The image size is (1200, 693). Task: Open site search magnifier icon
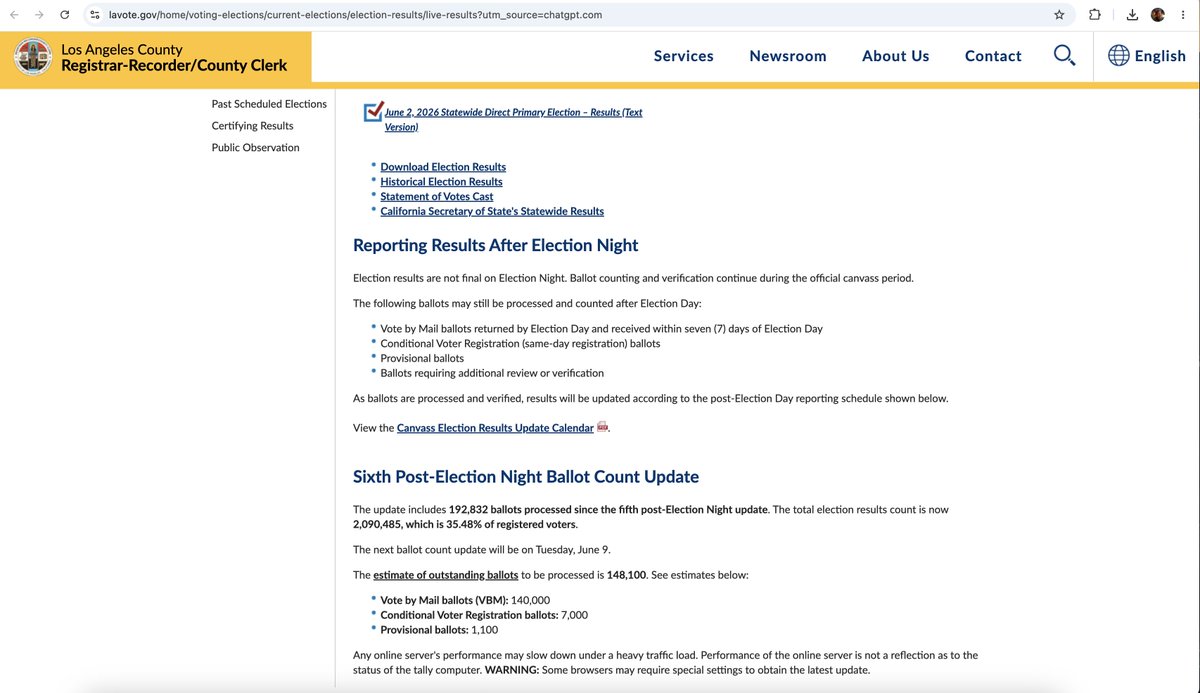(x=1064, y=56)
